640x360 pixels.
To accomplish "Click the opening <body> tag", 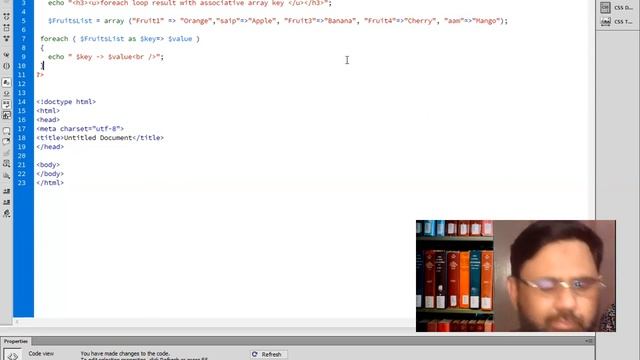I will click(x=48, y=164).
